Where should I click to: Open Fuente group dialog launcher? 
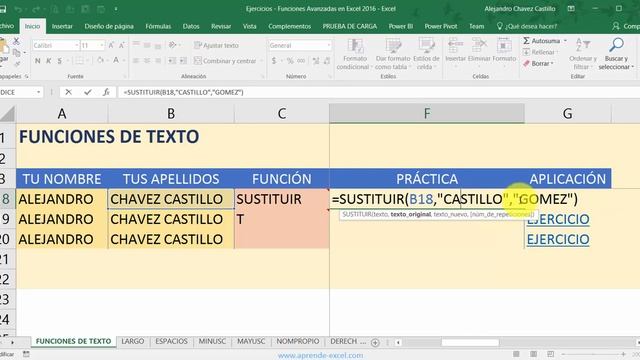click(x=124, y=76)
